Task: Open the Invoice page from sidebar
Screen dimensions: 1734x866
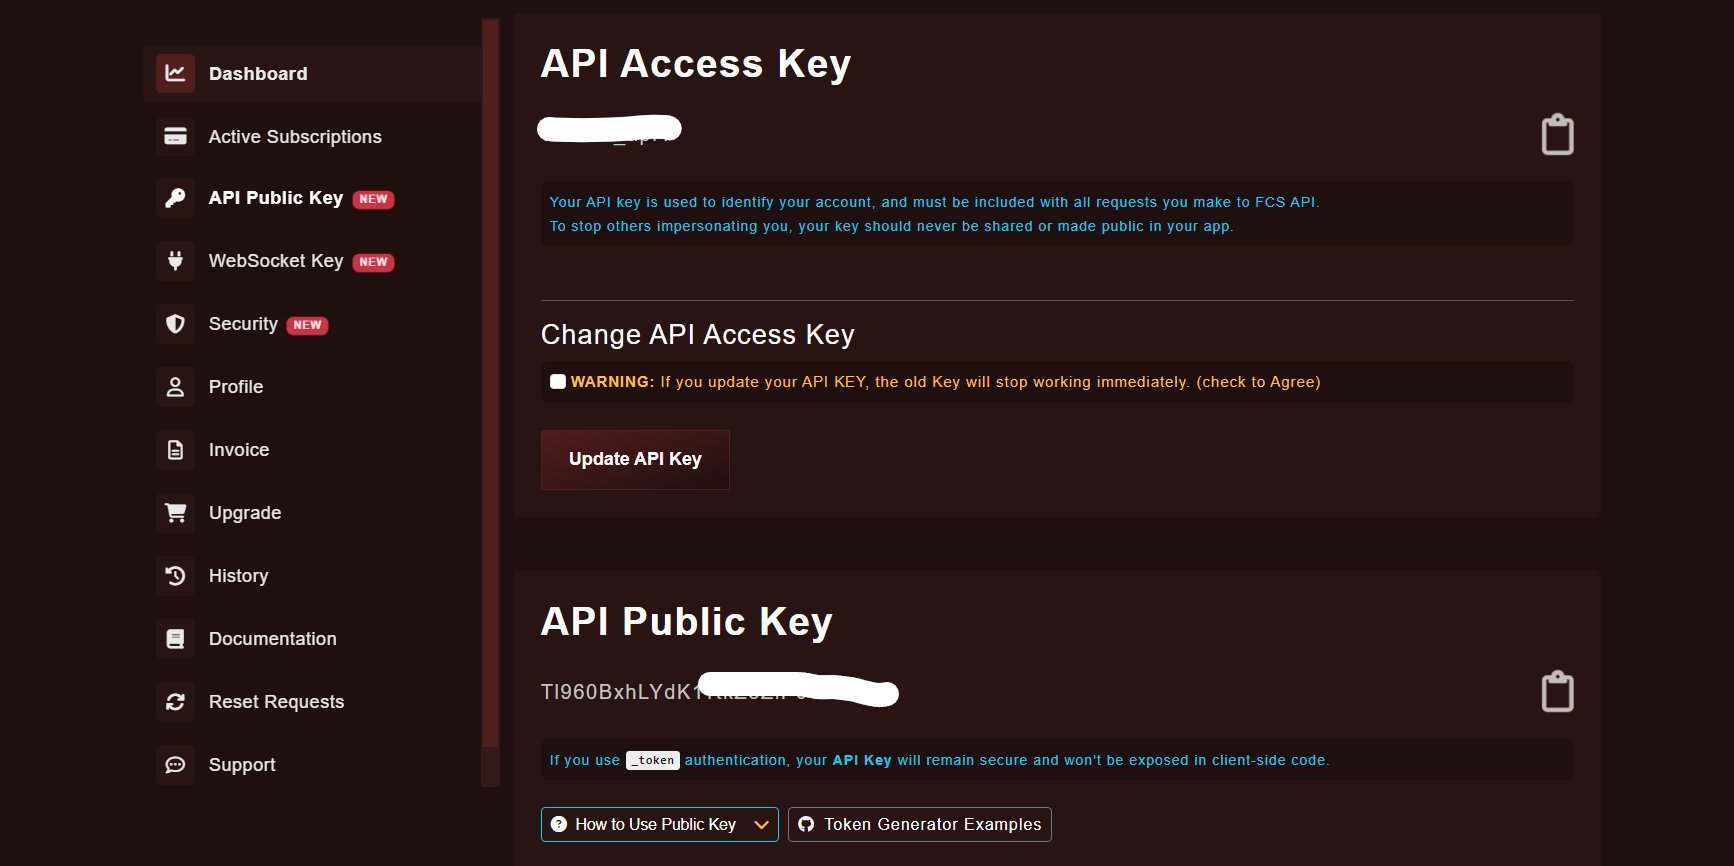Action: click(239, 450)
